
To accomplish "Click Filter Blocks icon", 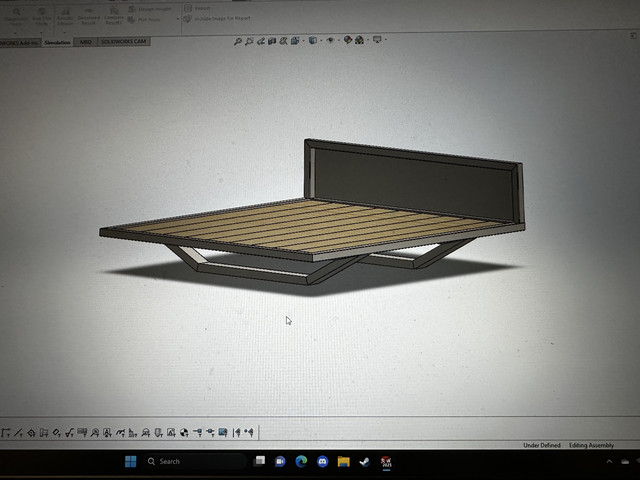I will (x=171, y=433).
